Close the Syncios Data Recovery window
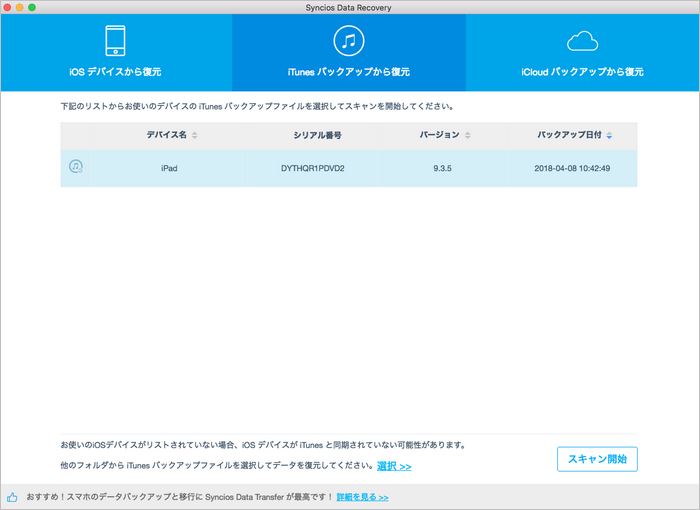Screen dimensions: 700x510 tap(7, 7)
